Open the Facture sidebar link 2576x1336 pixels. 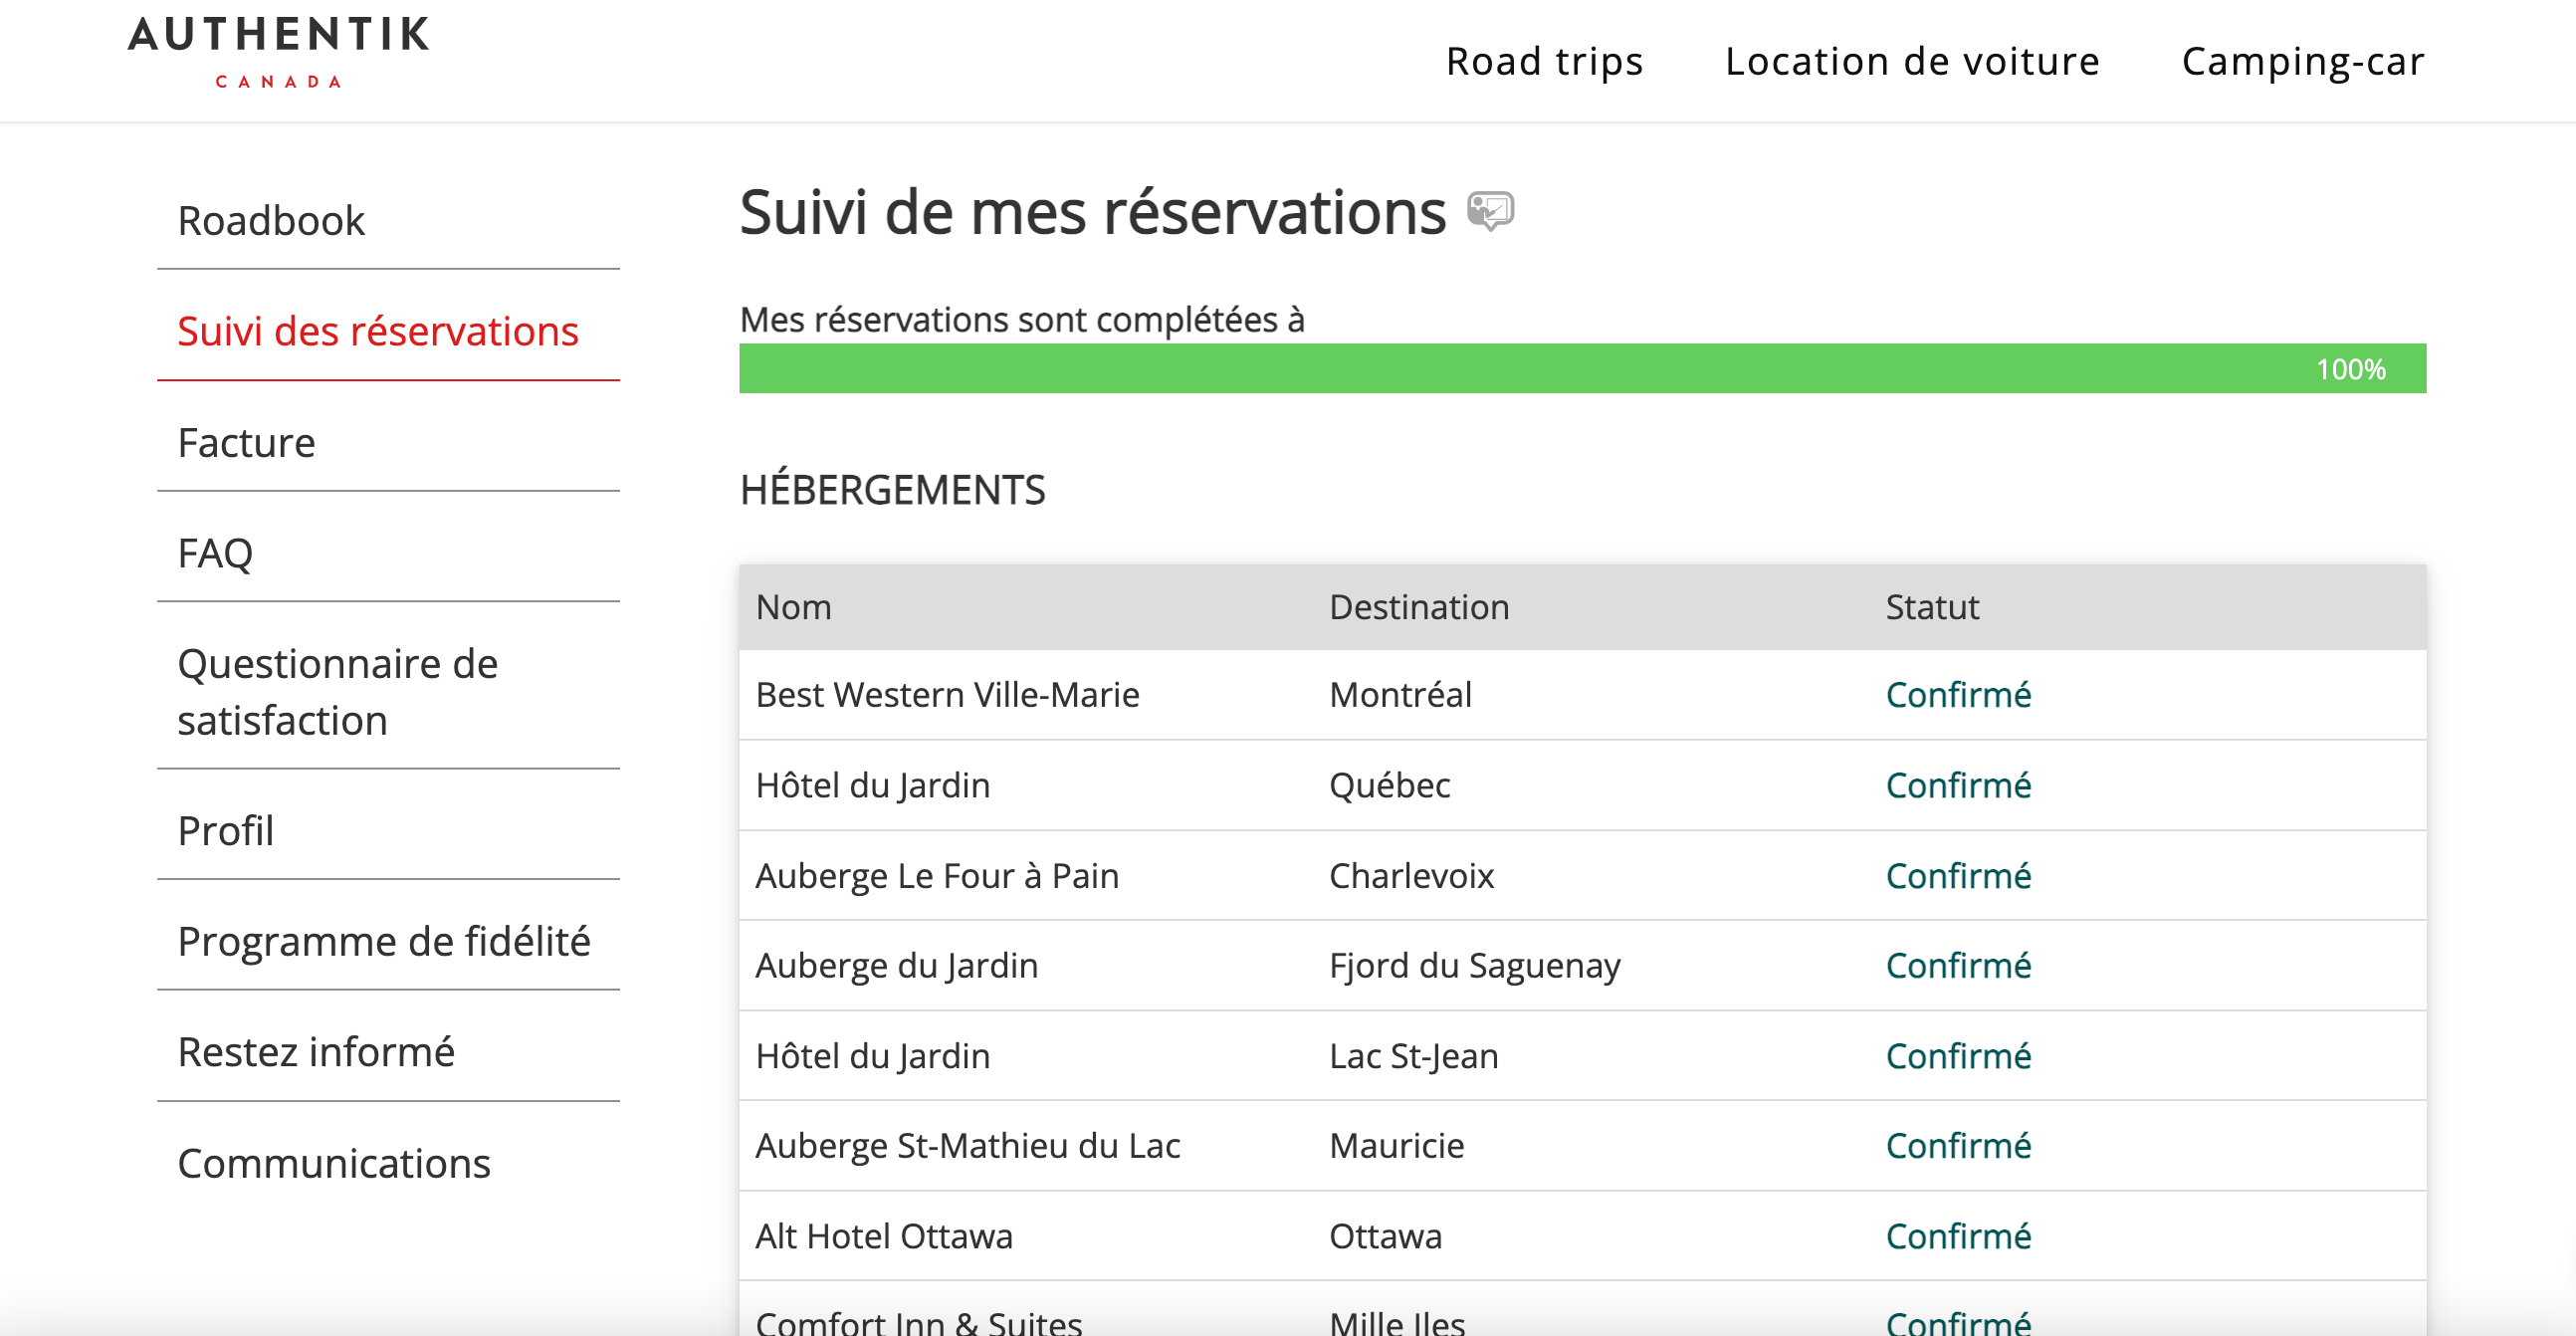click(388, 442)
